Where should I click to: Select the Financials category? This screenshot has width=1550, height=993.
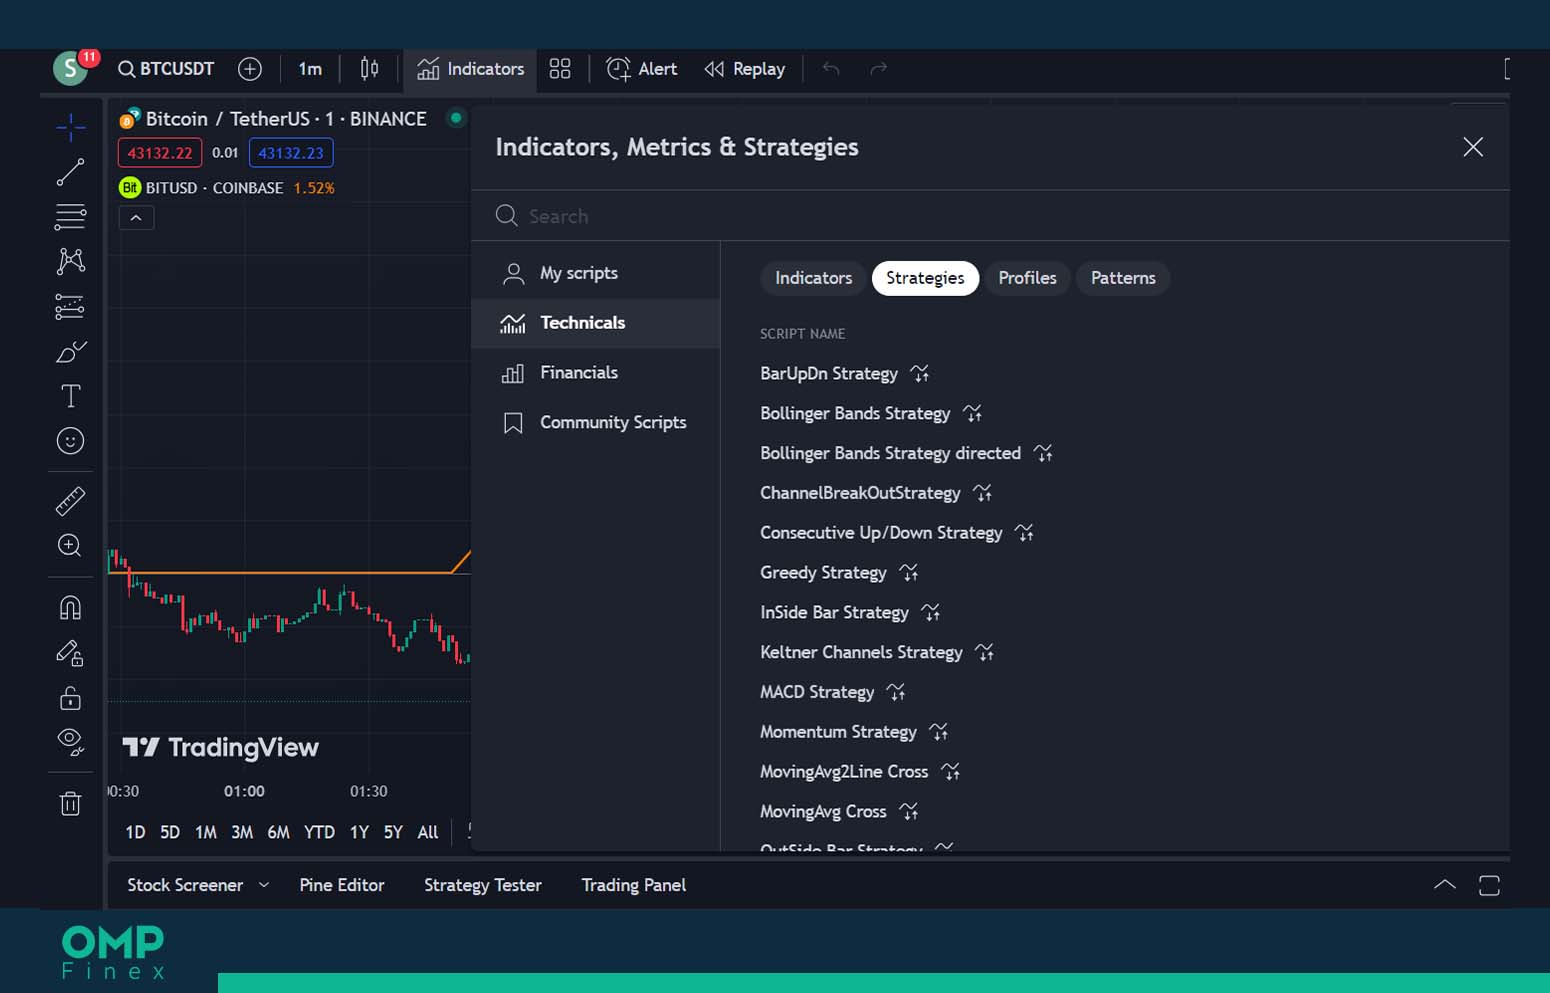pyautogui.click(x=596, y=373)
